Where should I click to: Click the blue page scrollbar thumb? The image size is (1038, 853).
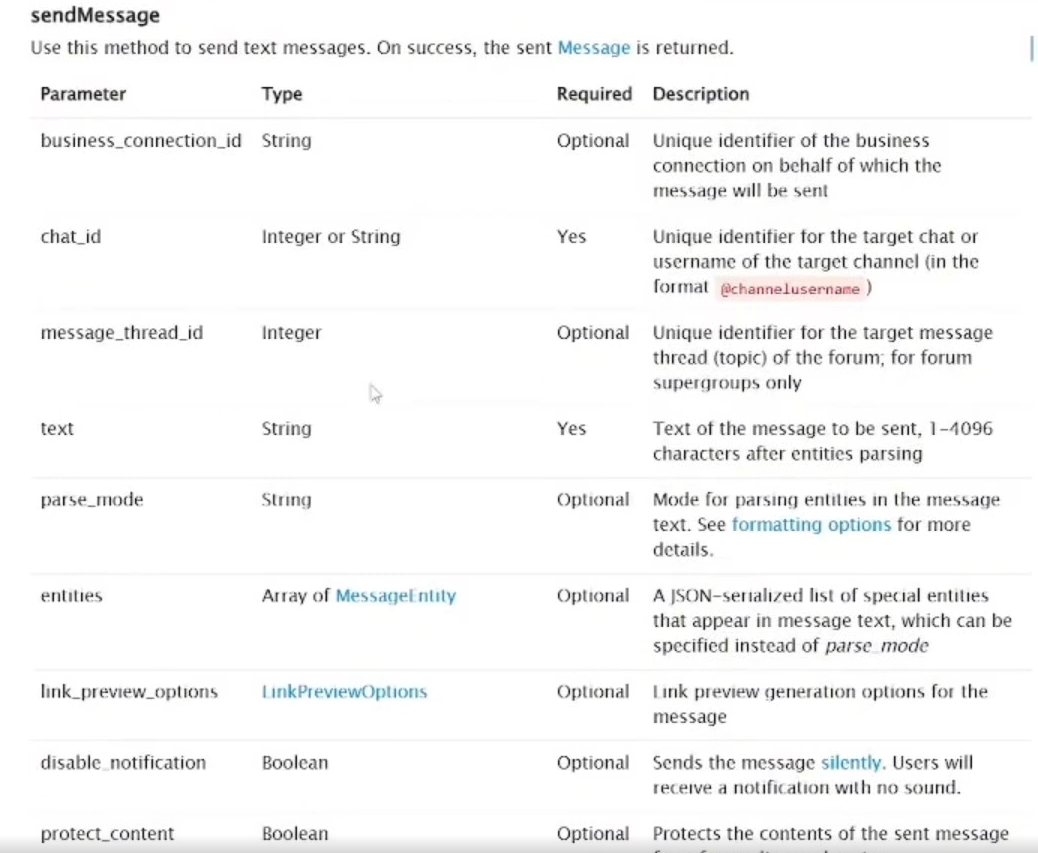(x=1031, y=48)
